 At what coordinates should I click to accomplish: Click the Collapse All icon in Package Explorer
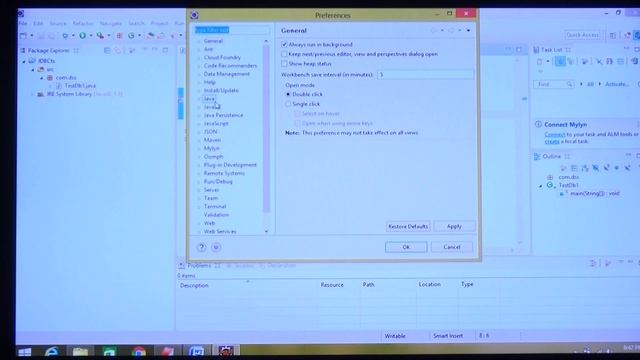tap(107, 50)
